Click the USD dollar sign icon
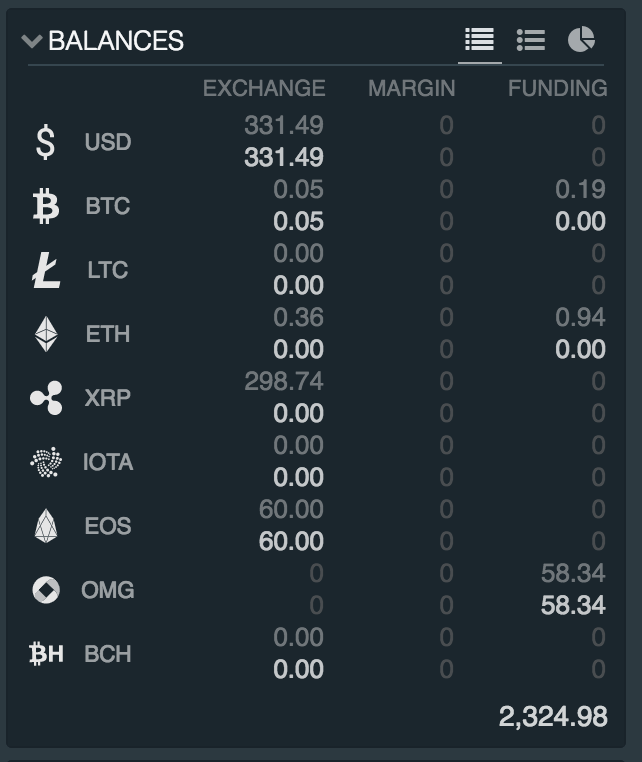 [45, 142]
